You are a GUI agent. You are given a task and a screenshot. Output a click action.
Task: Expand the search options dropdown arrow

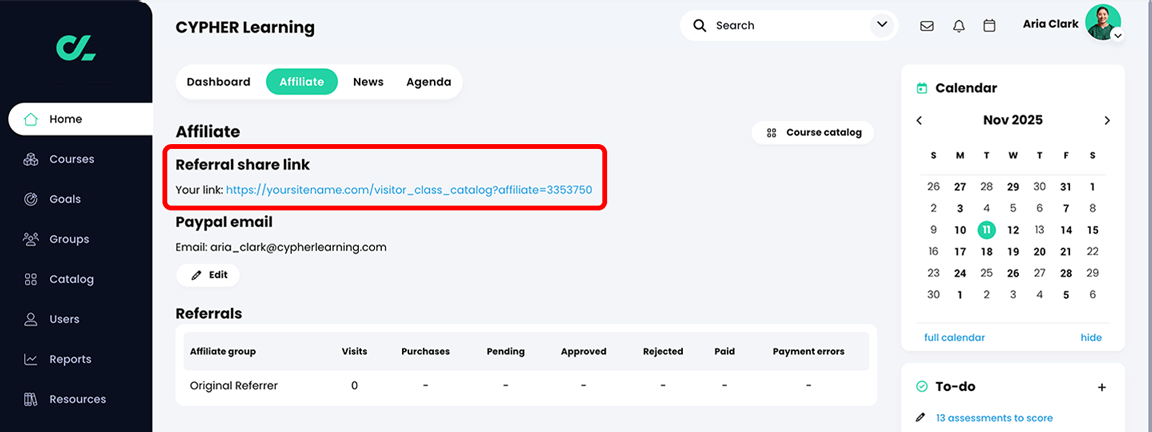click(x=881, y=26)
